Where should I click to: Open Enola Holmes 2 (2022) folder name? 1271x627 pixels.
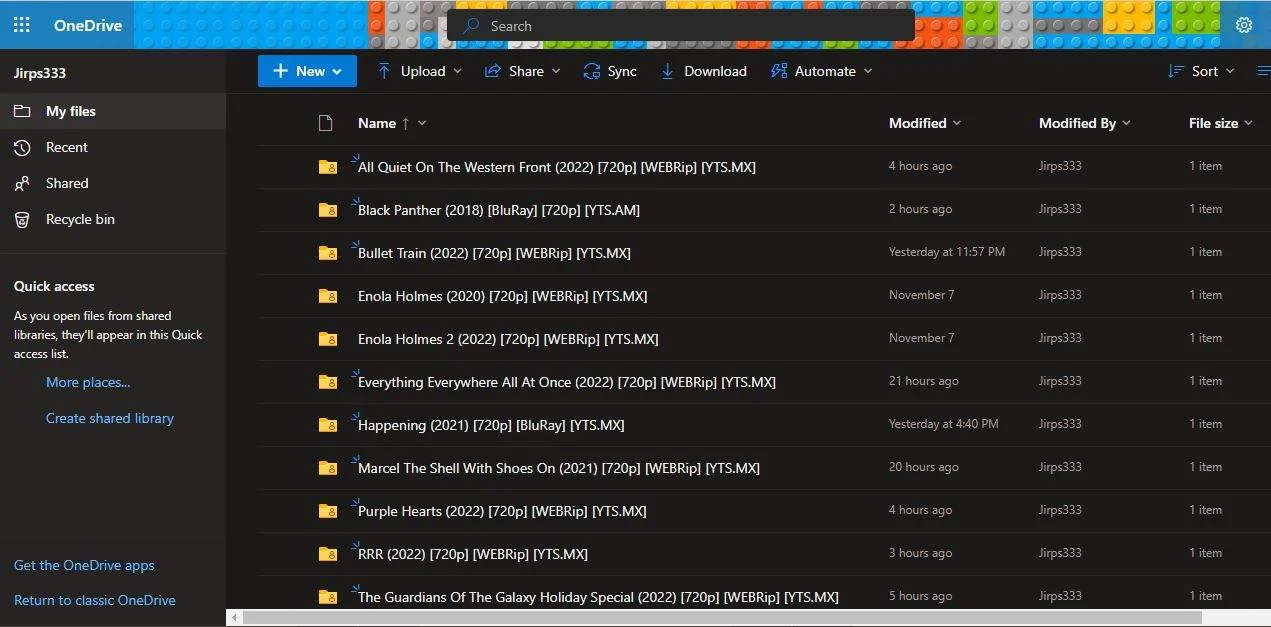(508, 339)
